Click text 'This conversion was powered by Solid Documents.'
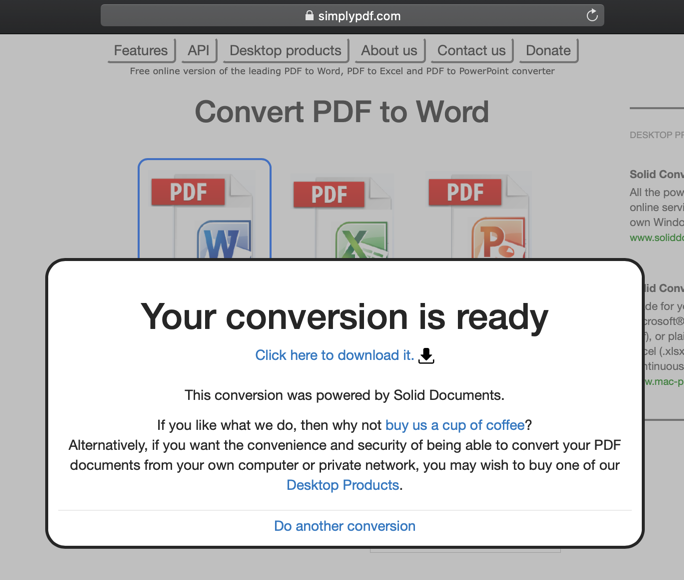684x580 pixels. 345,395
